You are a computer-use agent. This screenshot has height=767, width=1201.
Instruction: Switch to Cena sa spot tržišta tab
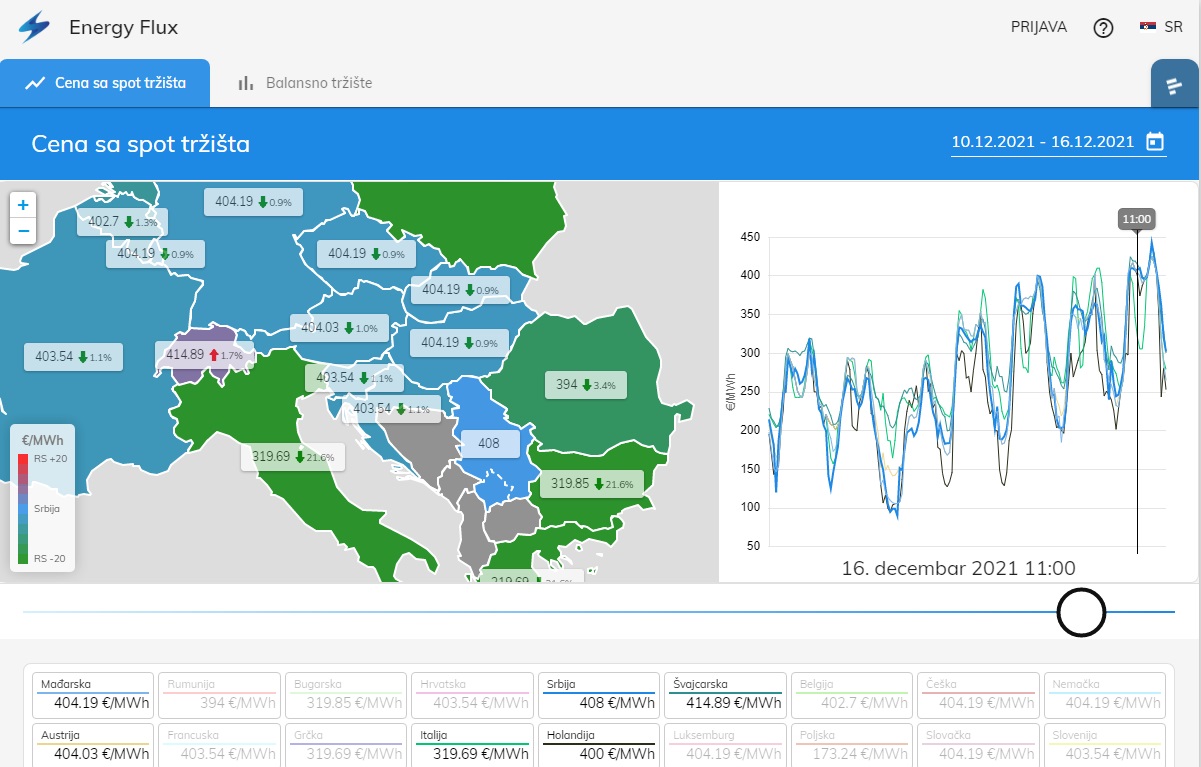tap(105, 83)
